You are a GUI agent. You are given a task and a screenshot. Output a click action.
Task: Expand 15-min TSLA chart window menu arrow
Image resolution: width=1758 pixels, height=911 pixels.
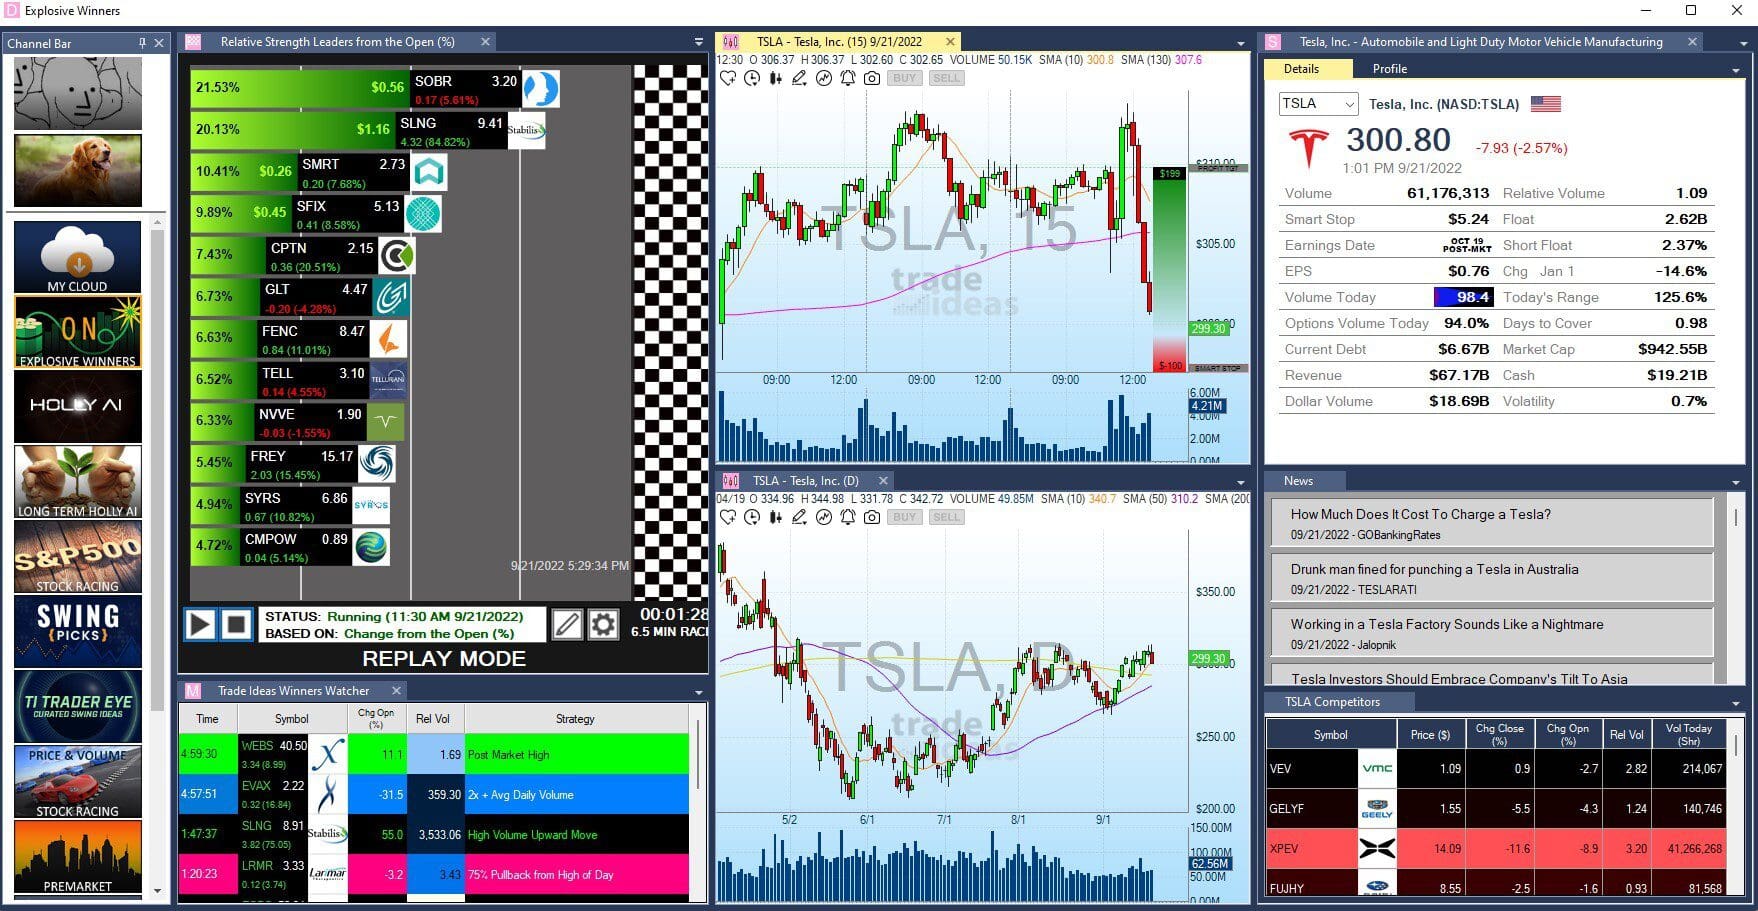tap(1241, 43)
